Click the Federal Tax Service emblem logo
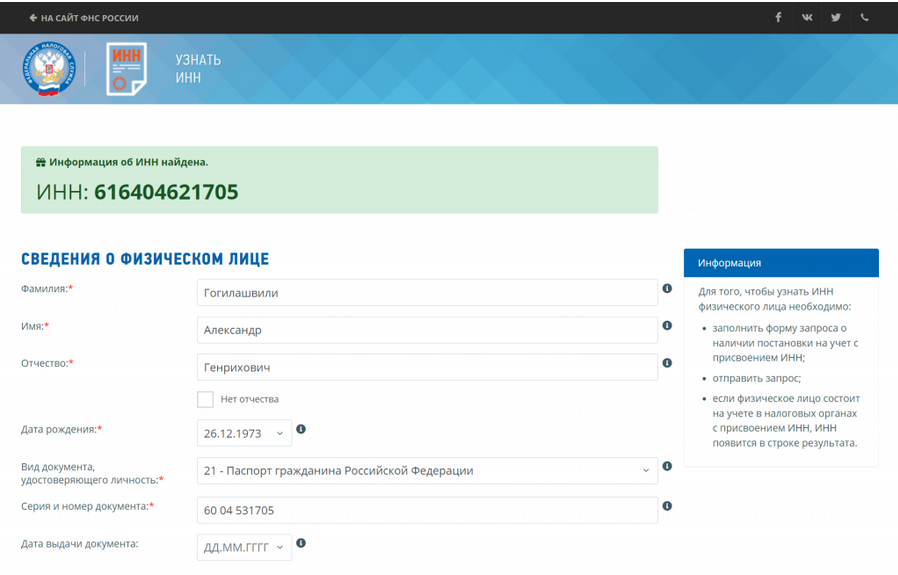 [46, 69]
